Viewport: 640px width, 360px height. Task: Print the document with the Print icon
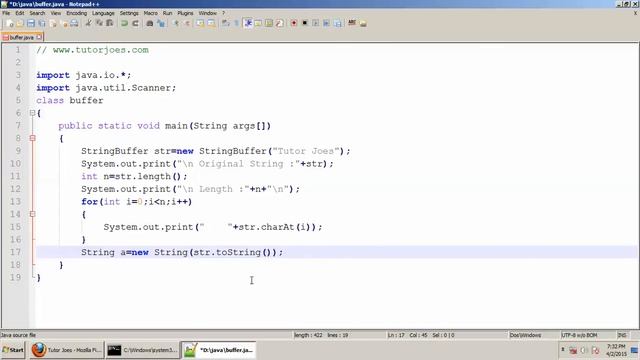tap(74, 23)
